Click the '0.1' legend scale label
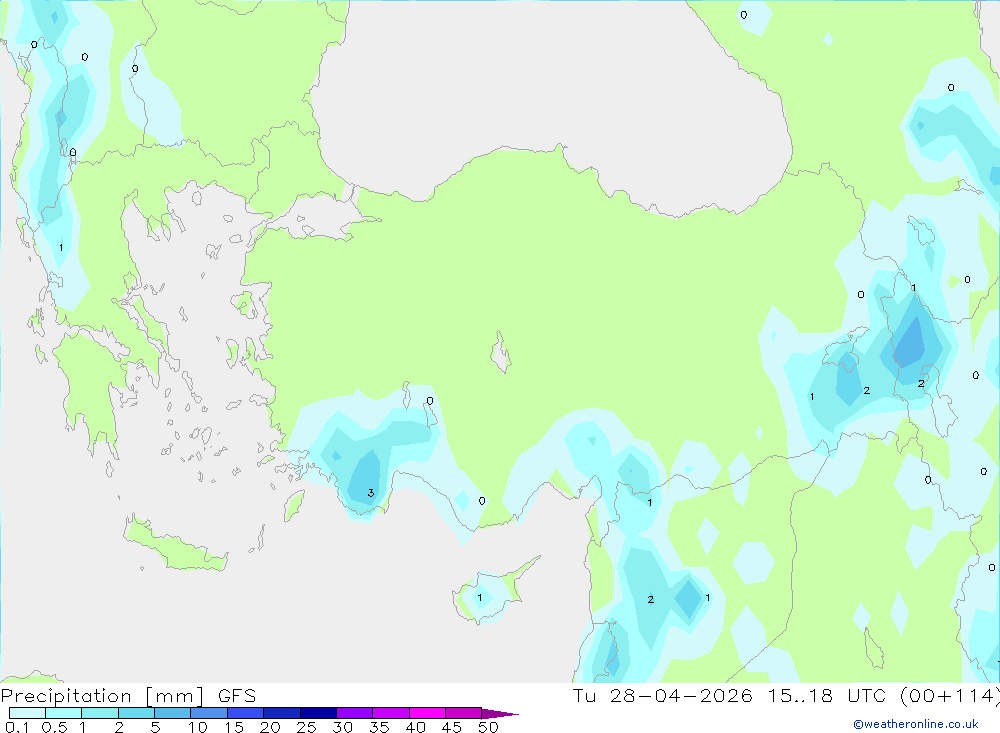Screen dimensions: 1000x733 [x=17, y=727]
